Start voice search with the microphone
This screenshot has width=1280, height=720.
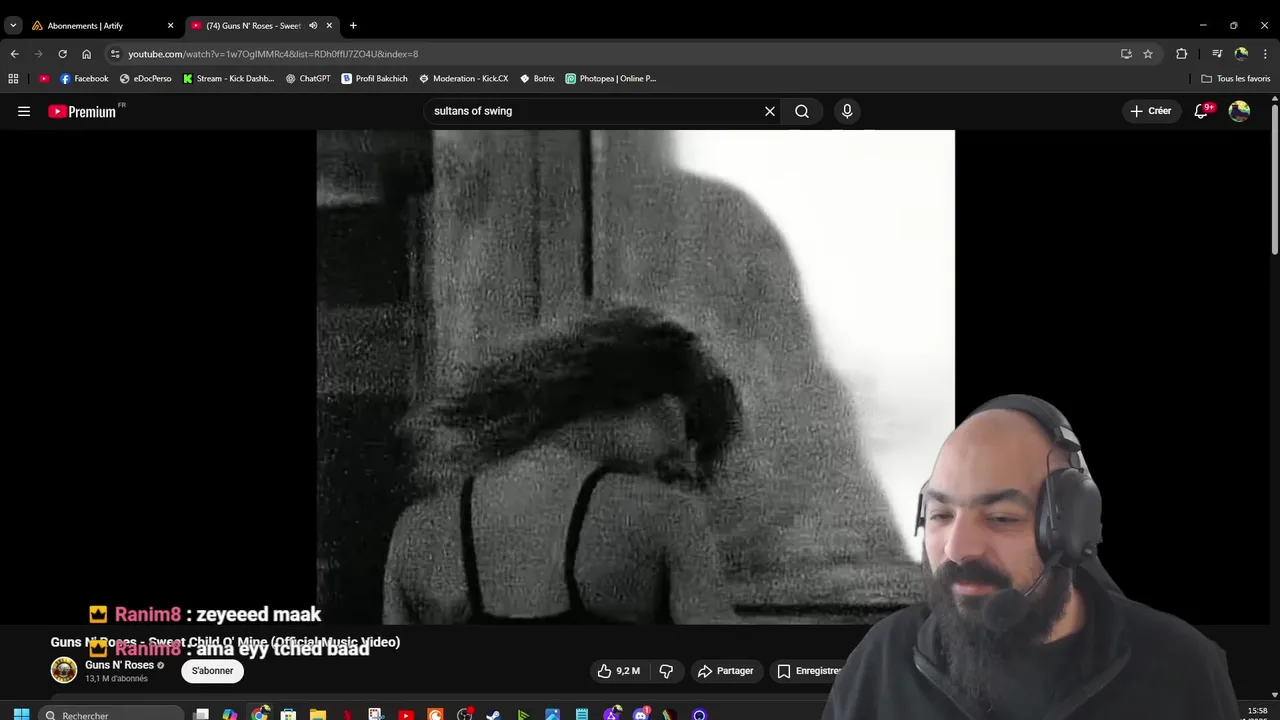point(847,111)
